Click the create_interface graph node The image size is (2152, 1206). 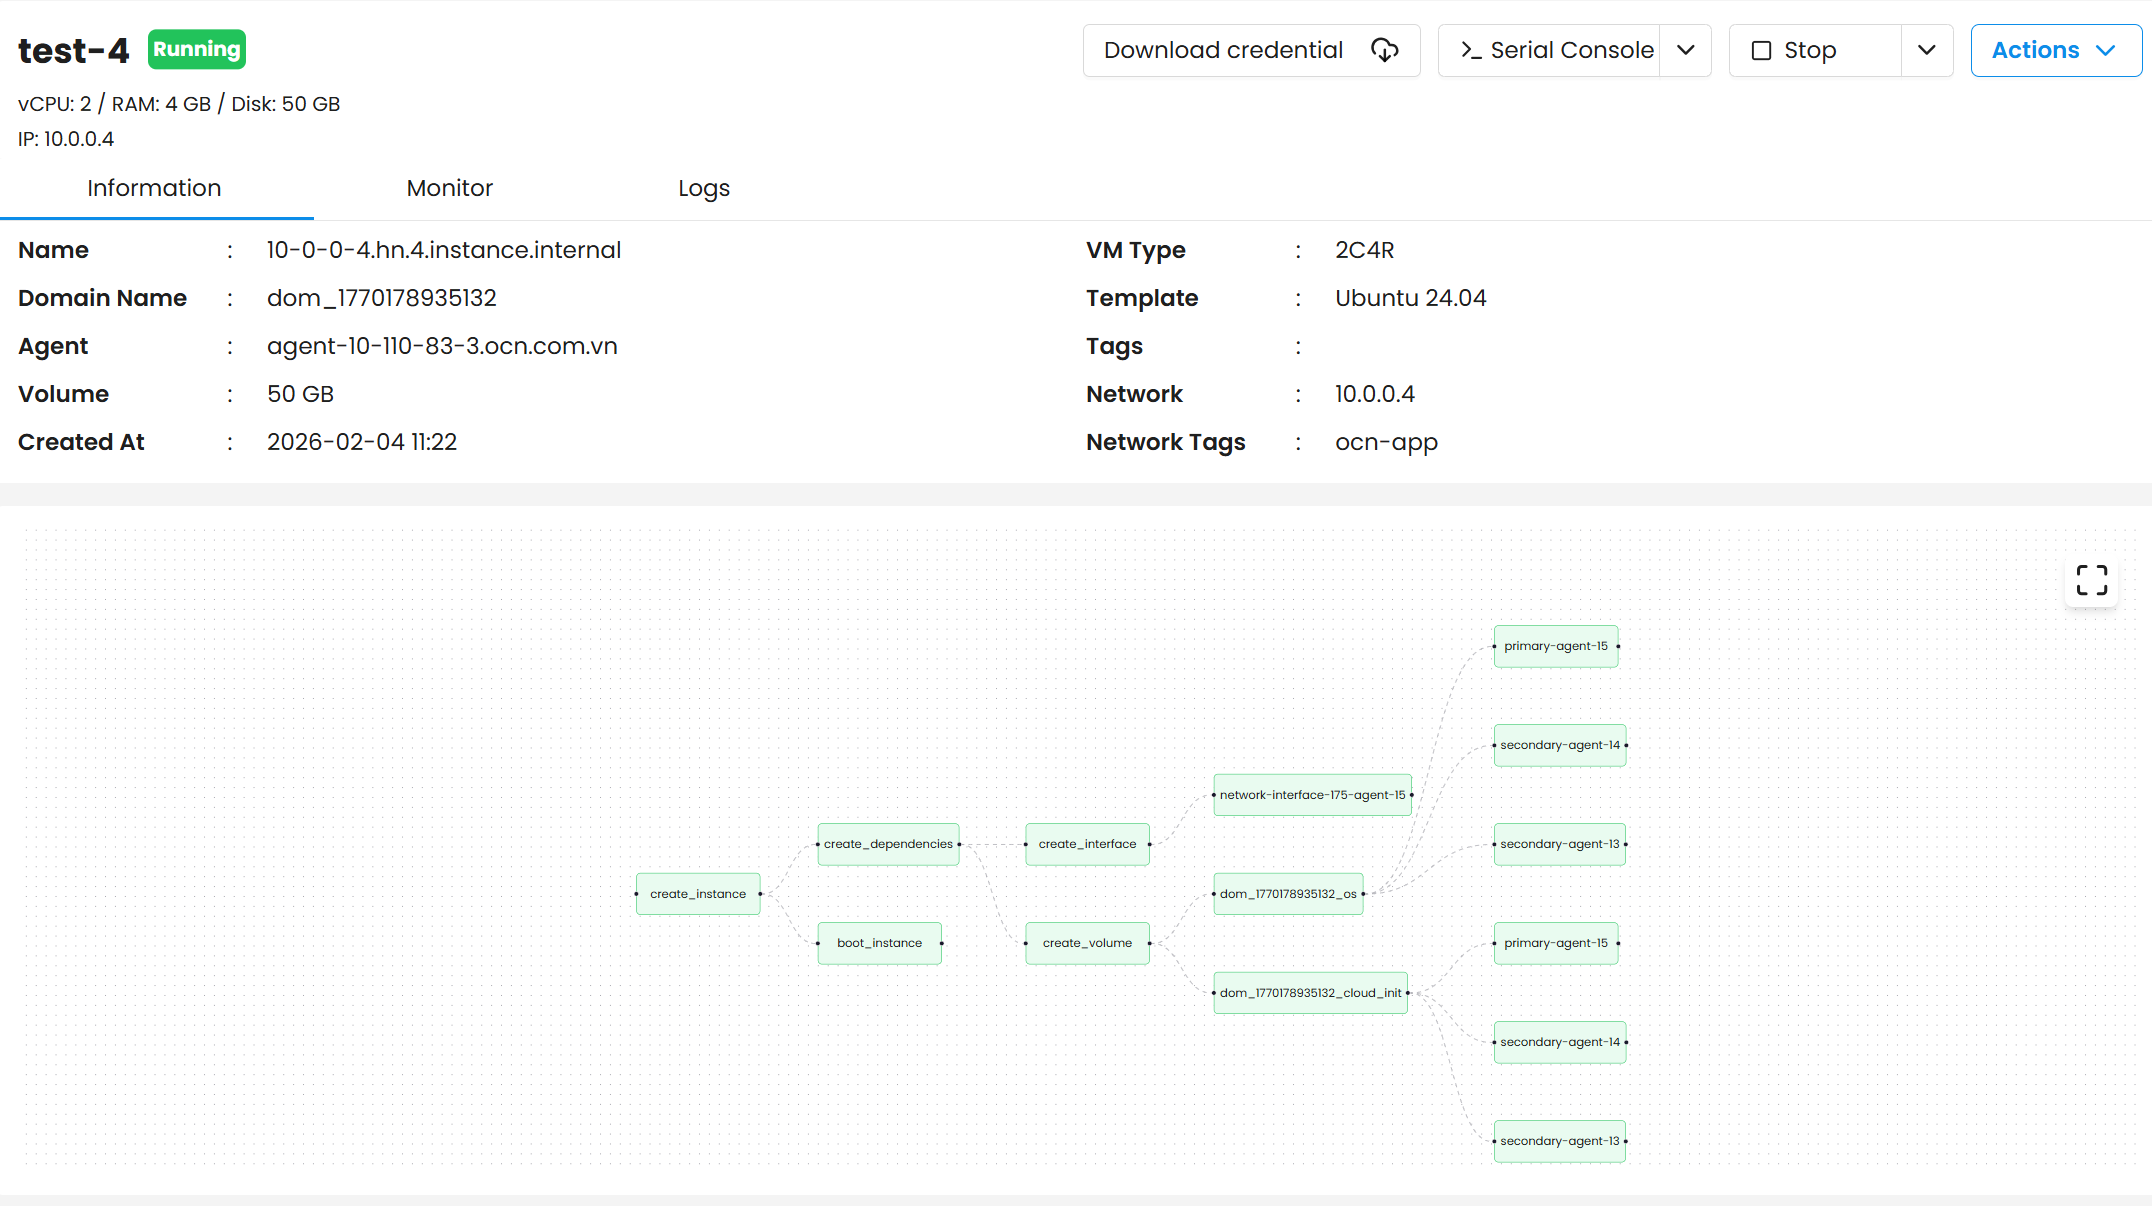[x=1087, y=844]
